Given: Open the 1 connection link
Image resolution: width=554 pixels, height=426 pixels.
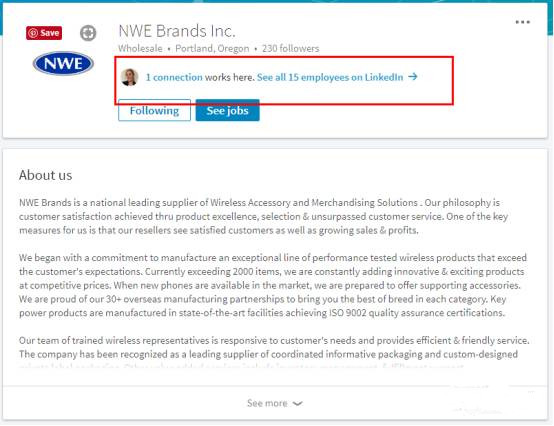Looking at the screenshot, I should (x=174, y=77).
